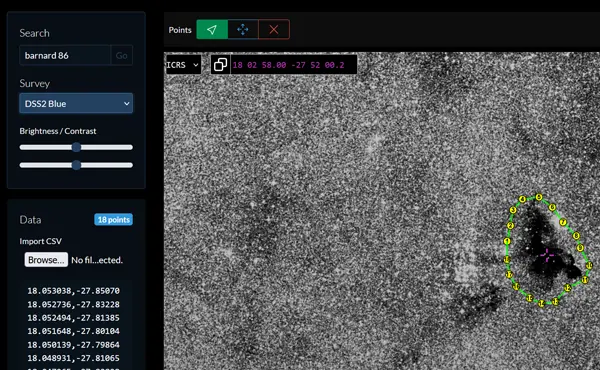The height and width of the screenshot is (370, 600).
Task: Click the Go search button
Action: (x=122, y=55)
